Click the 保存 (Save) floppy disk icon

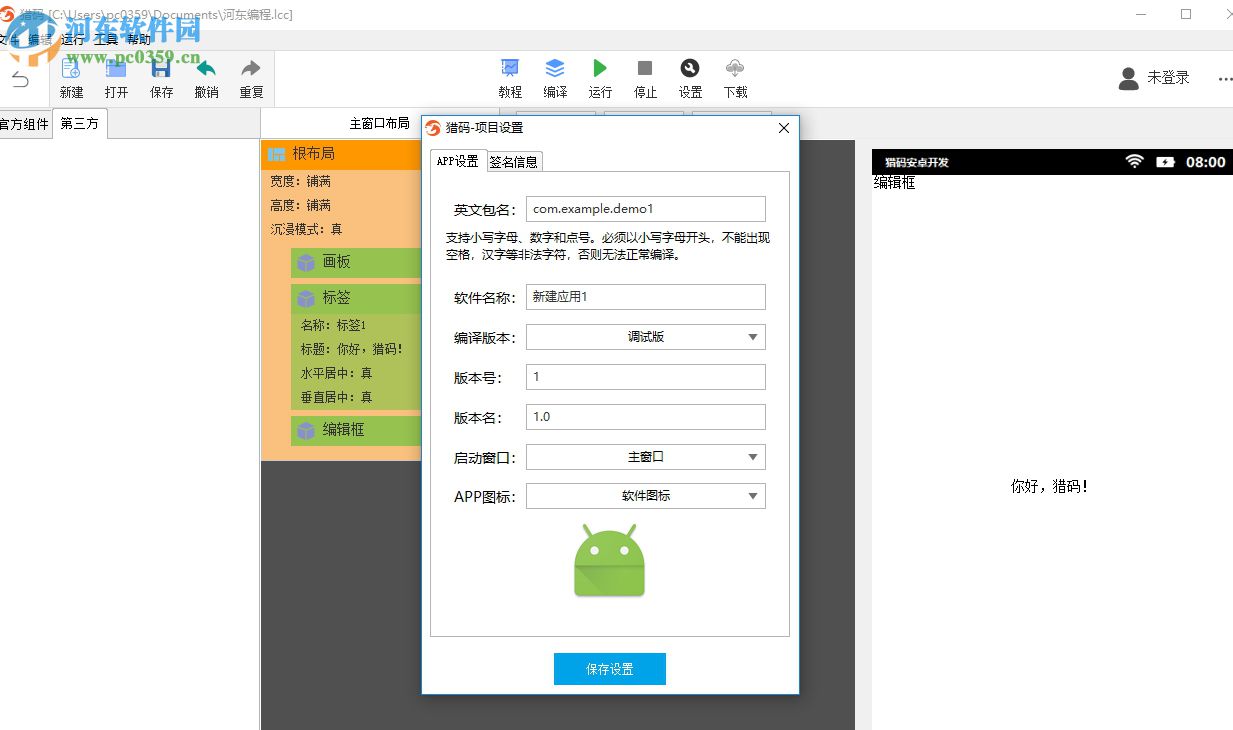point(161,69)
